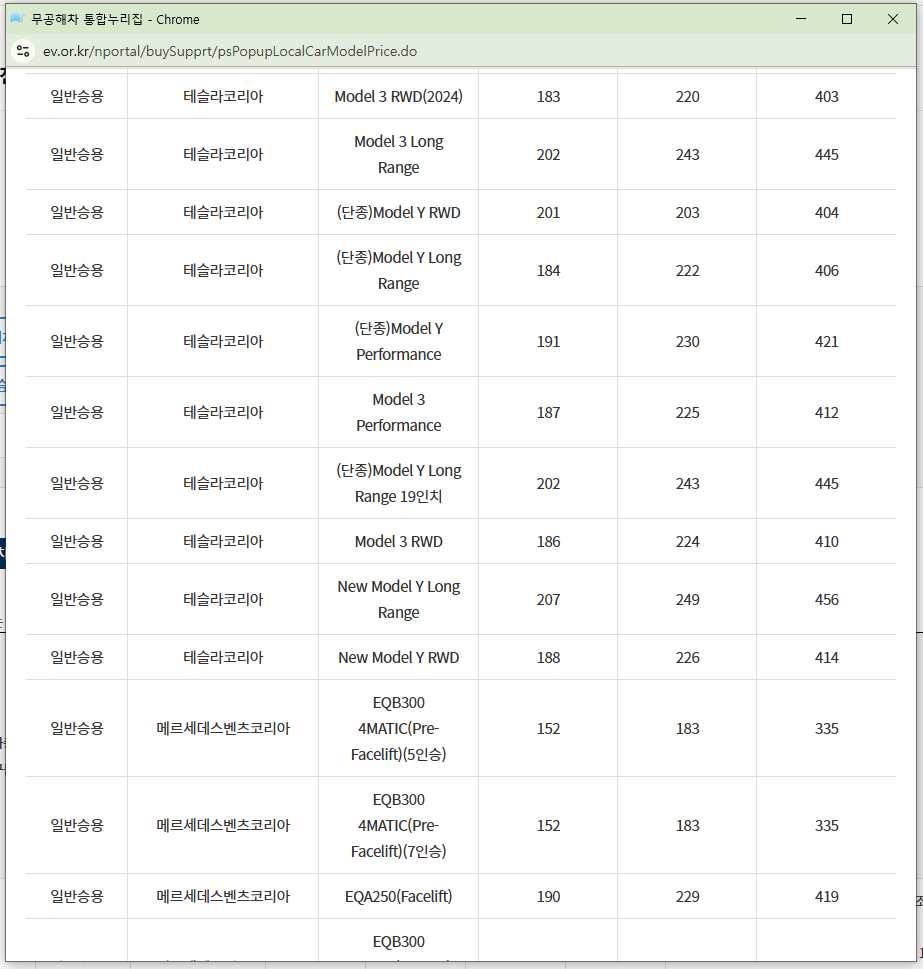Click 'New Model Y RWD' model cell
Image resolution: width=923 pixels, height=969 pixels.
[x=398, y=658]
